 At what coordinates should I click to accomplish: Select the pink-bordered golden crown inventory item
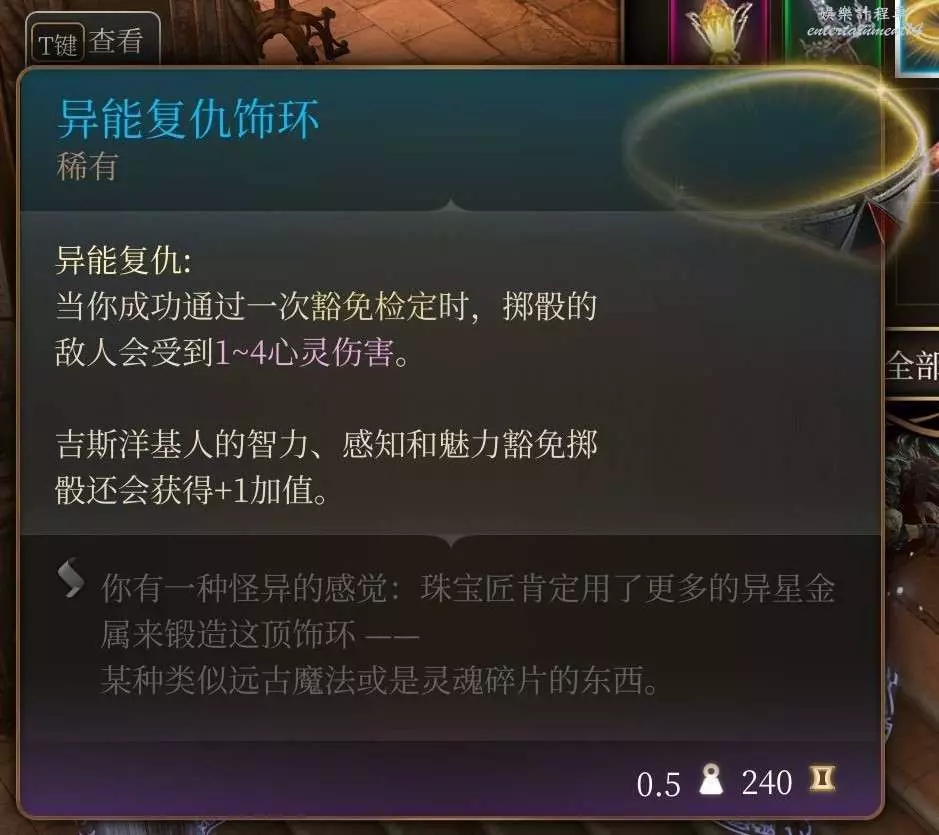click(x=719, y=30)
